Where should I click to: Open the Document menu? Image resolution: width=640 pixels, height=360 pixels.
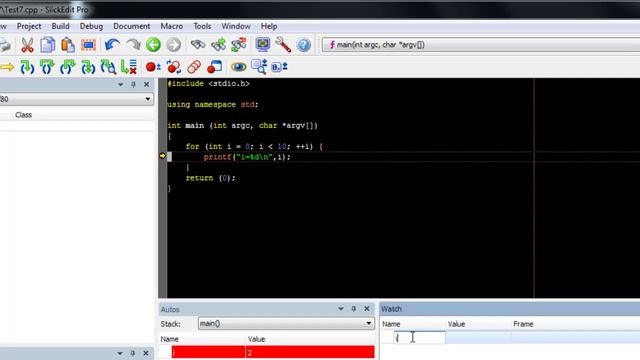131,26
